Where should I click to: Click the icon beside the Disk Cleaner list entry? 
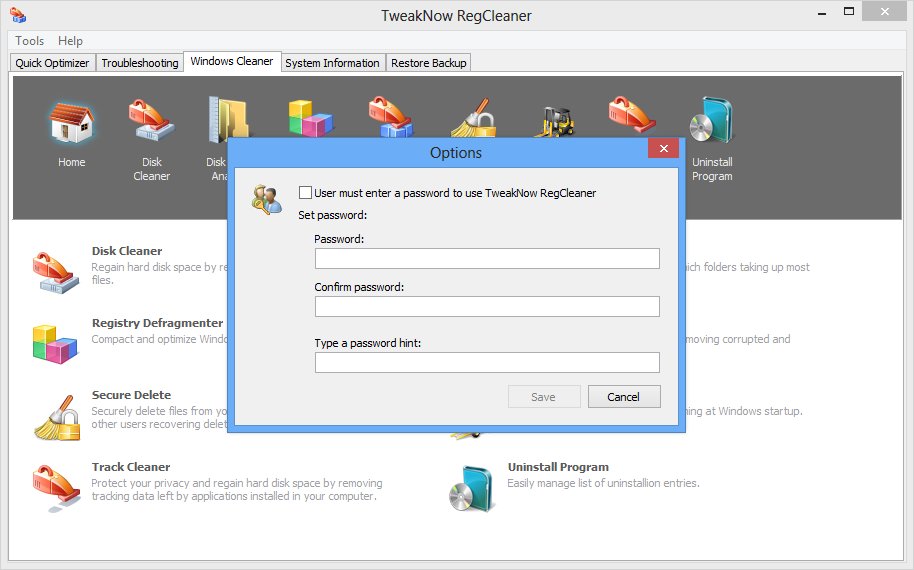click(55, 272)
